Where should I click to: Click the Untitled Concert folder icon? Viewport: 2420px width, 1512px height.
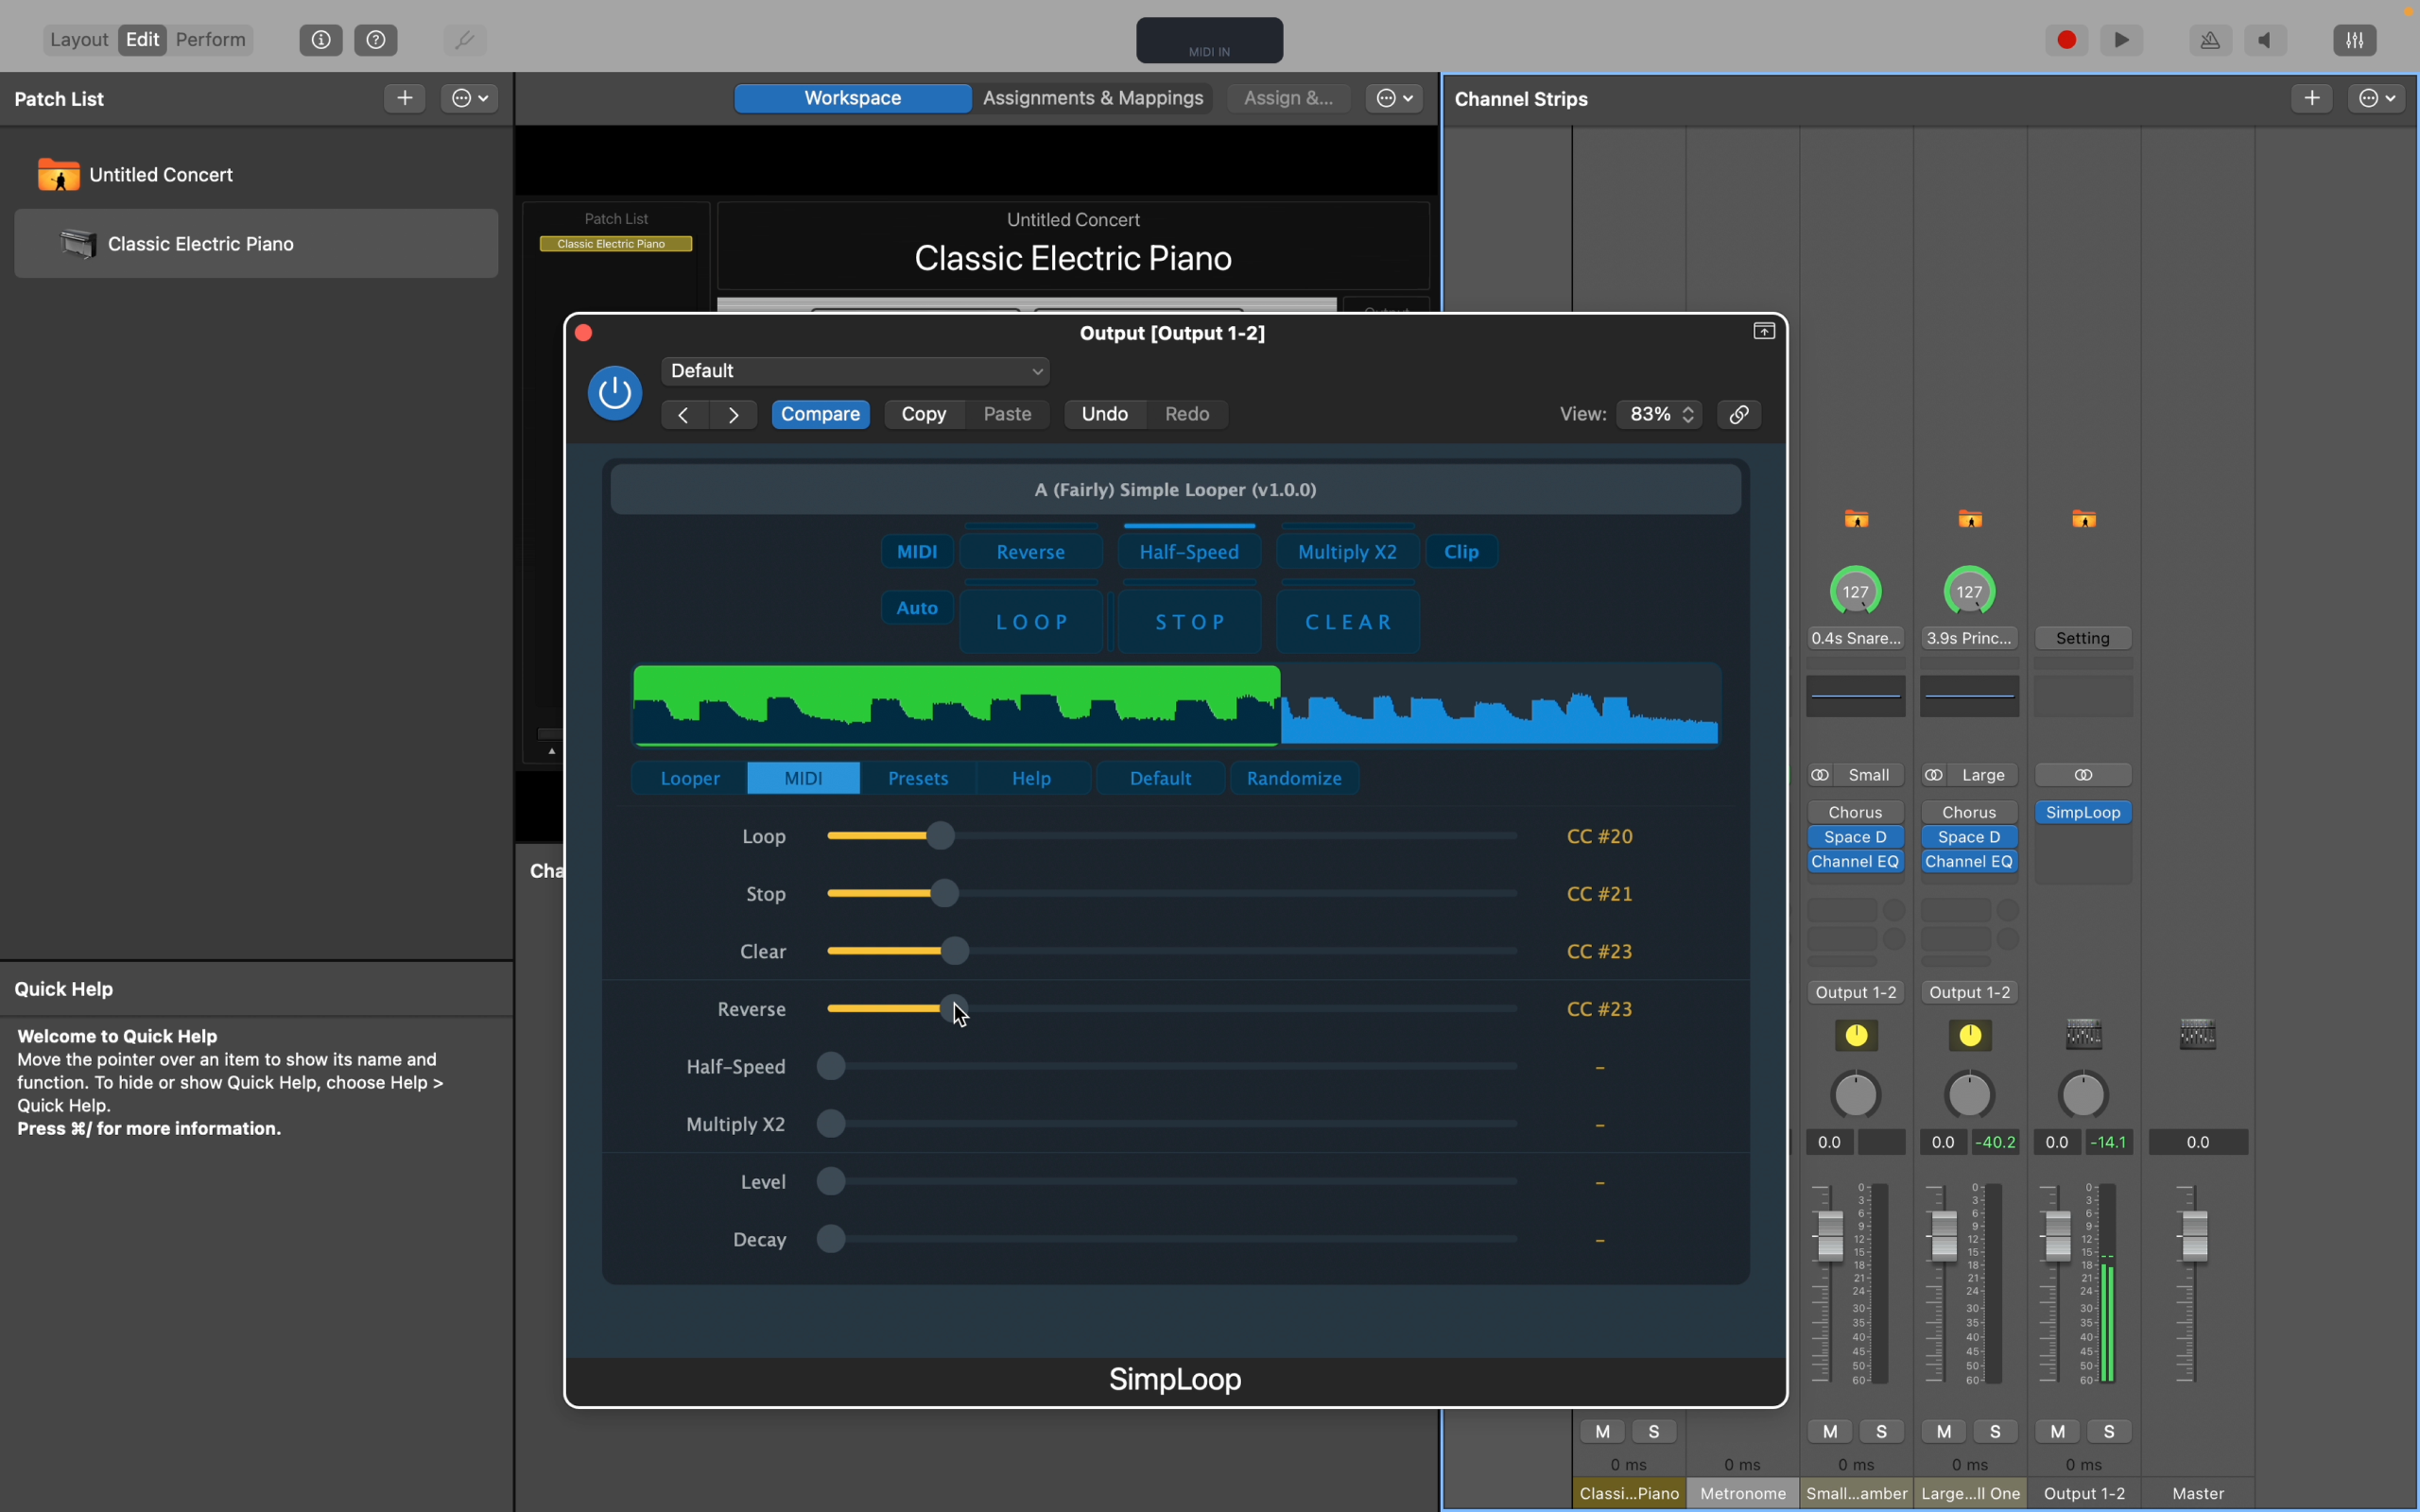[x=59, y=175]
